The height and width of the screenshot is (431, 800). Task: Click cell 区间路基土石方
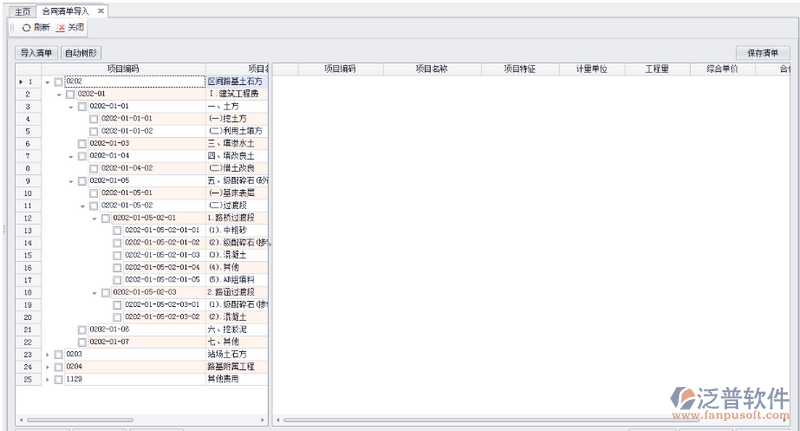pos(235,82)
